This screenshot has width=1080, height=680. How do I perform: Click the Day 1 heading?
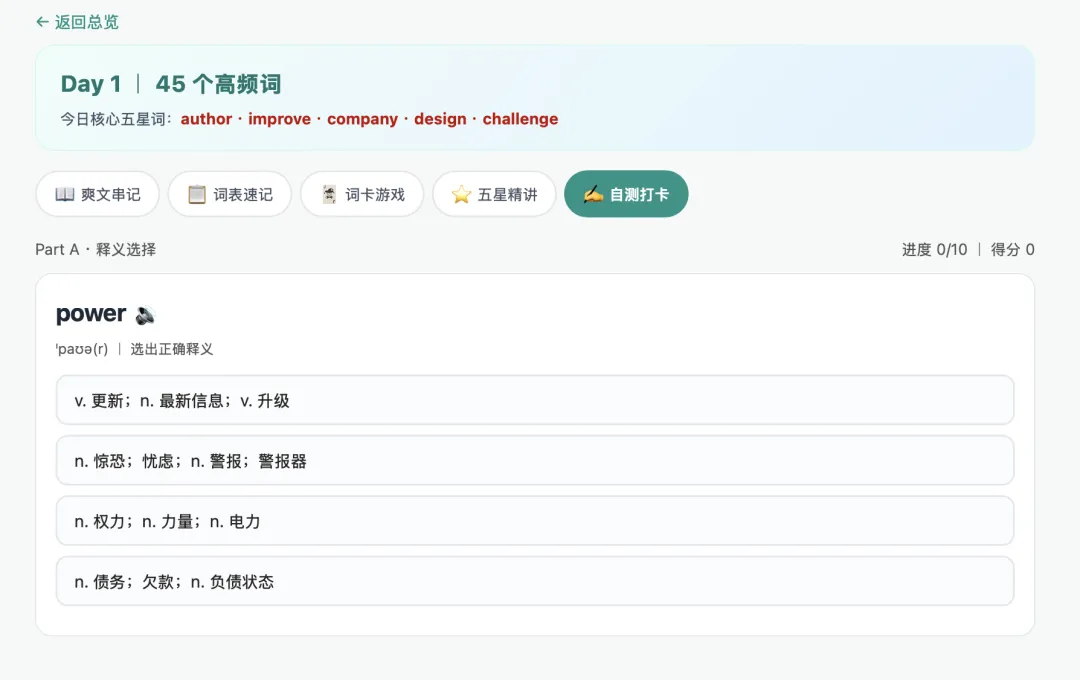(x=91, y=84)
